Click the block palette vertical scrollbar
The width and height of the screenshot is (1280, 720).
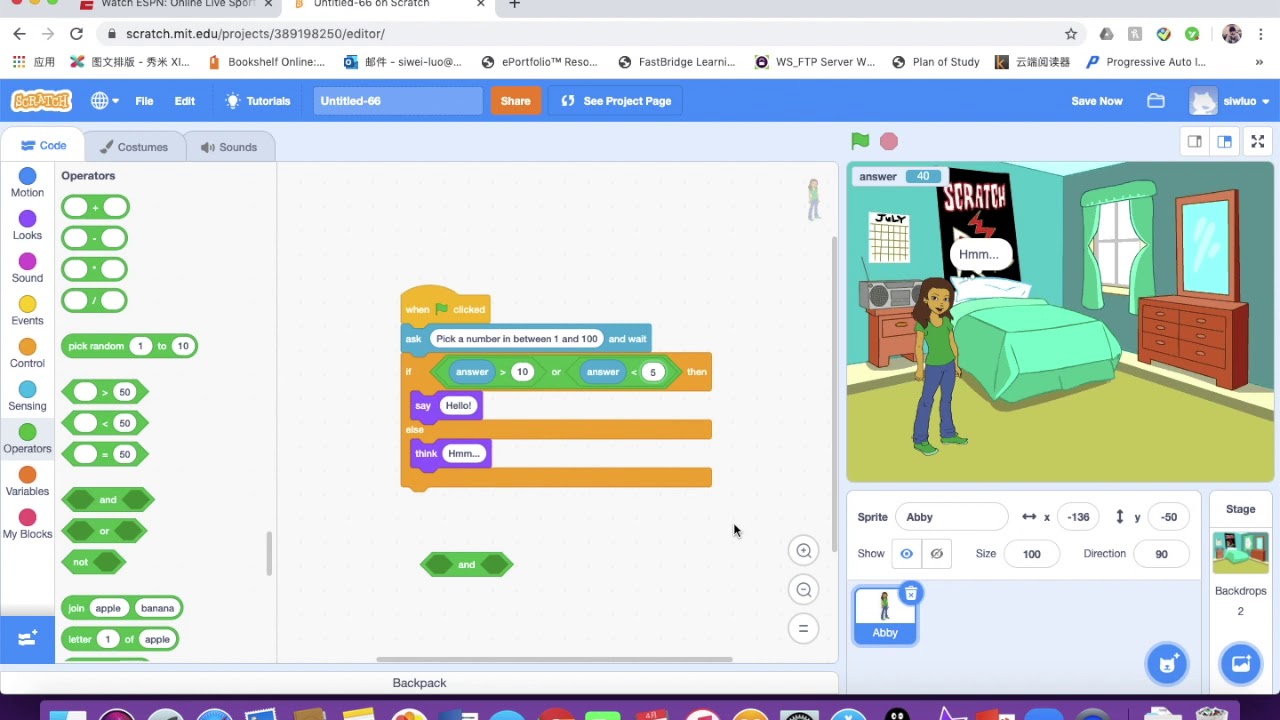click(x=268, y=553)
